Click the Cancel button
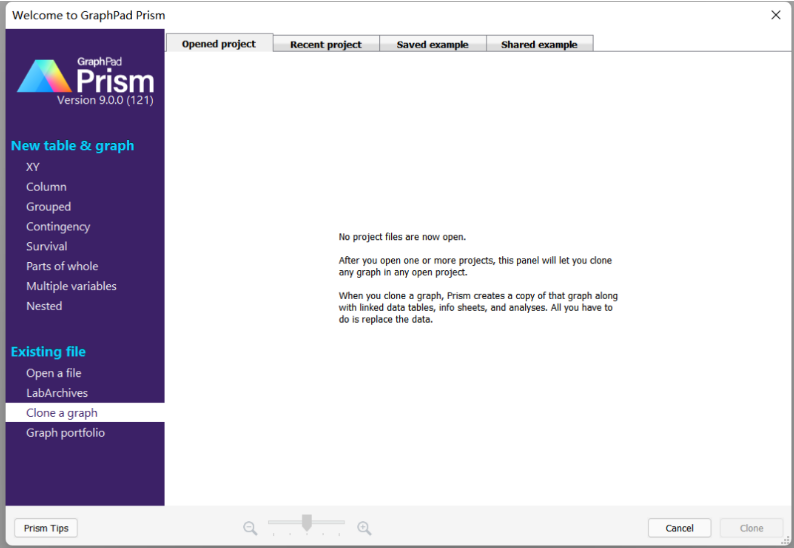 point(680,528)
